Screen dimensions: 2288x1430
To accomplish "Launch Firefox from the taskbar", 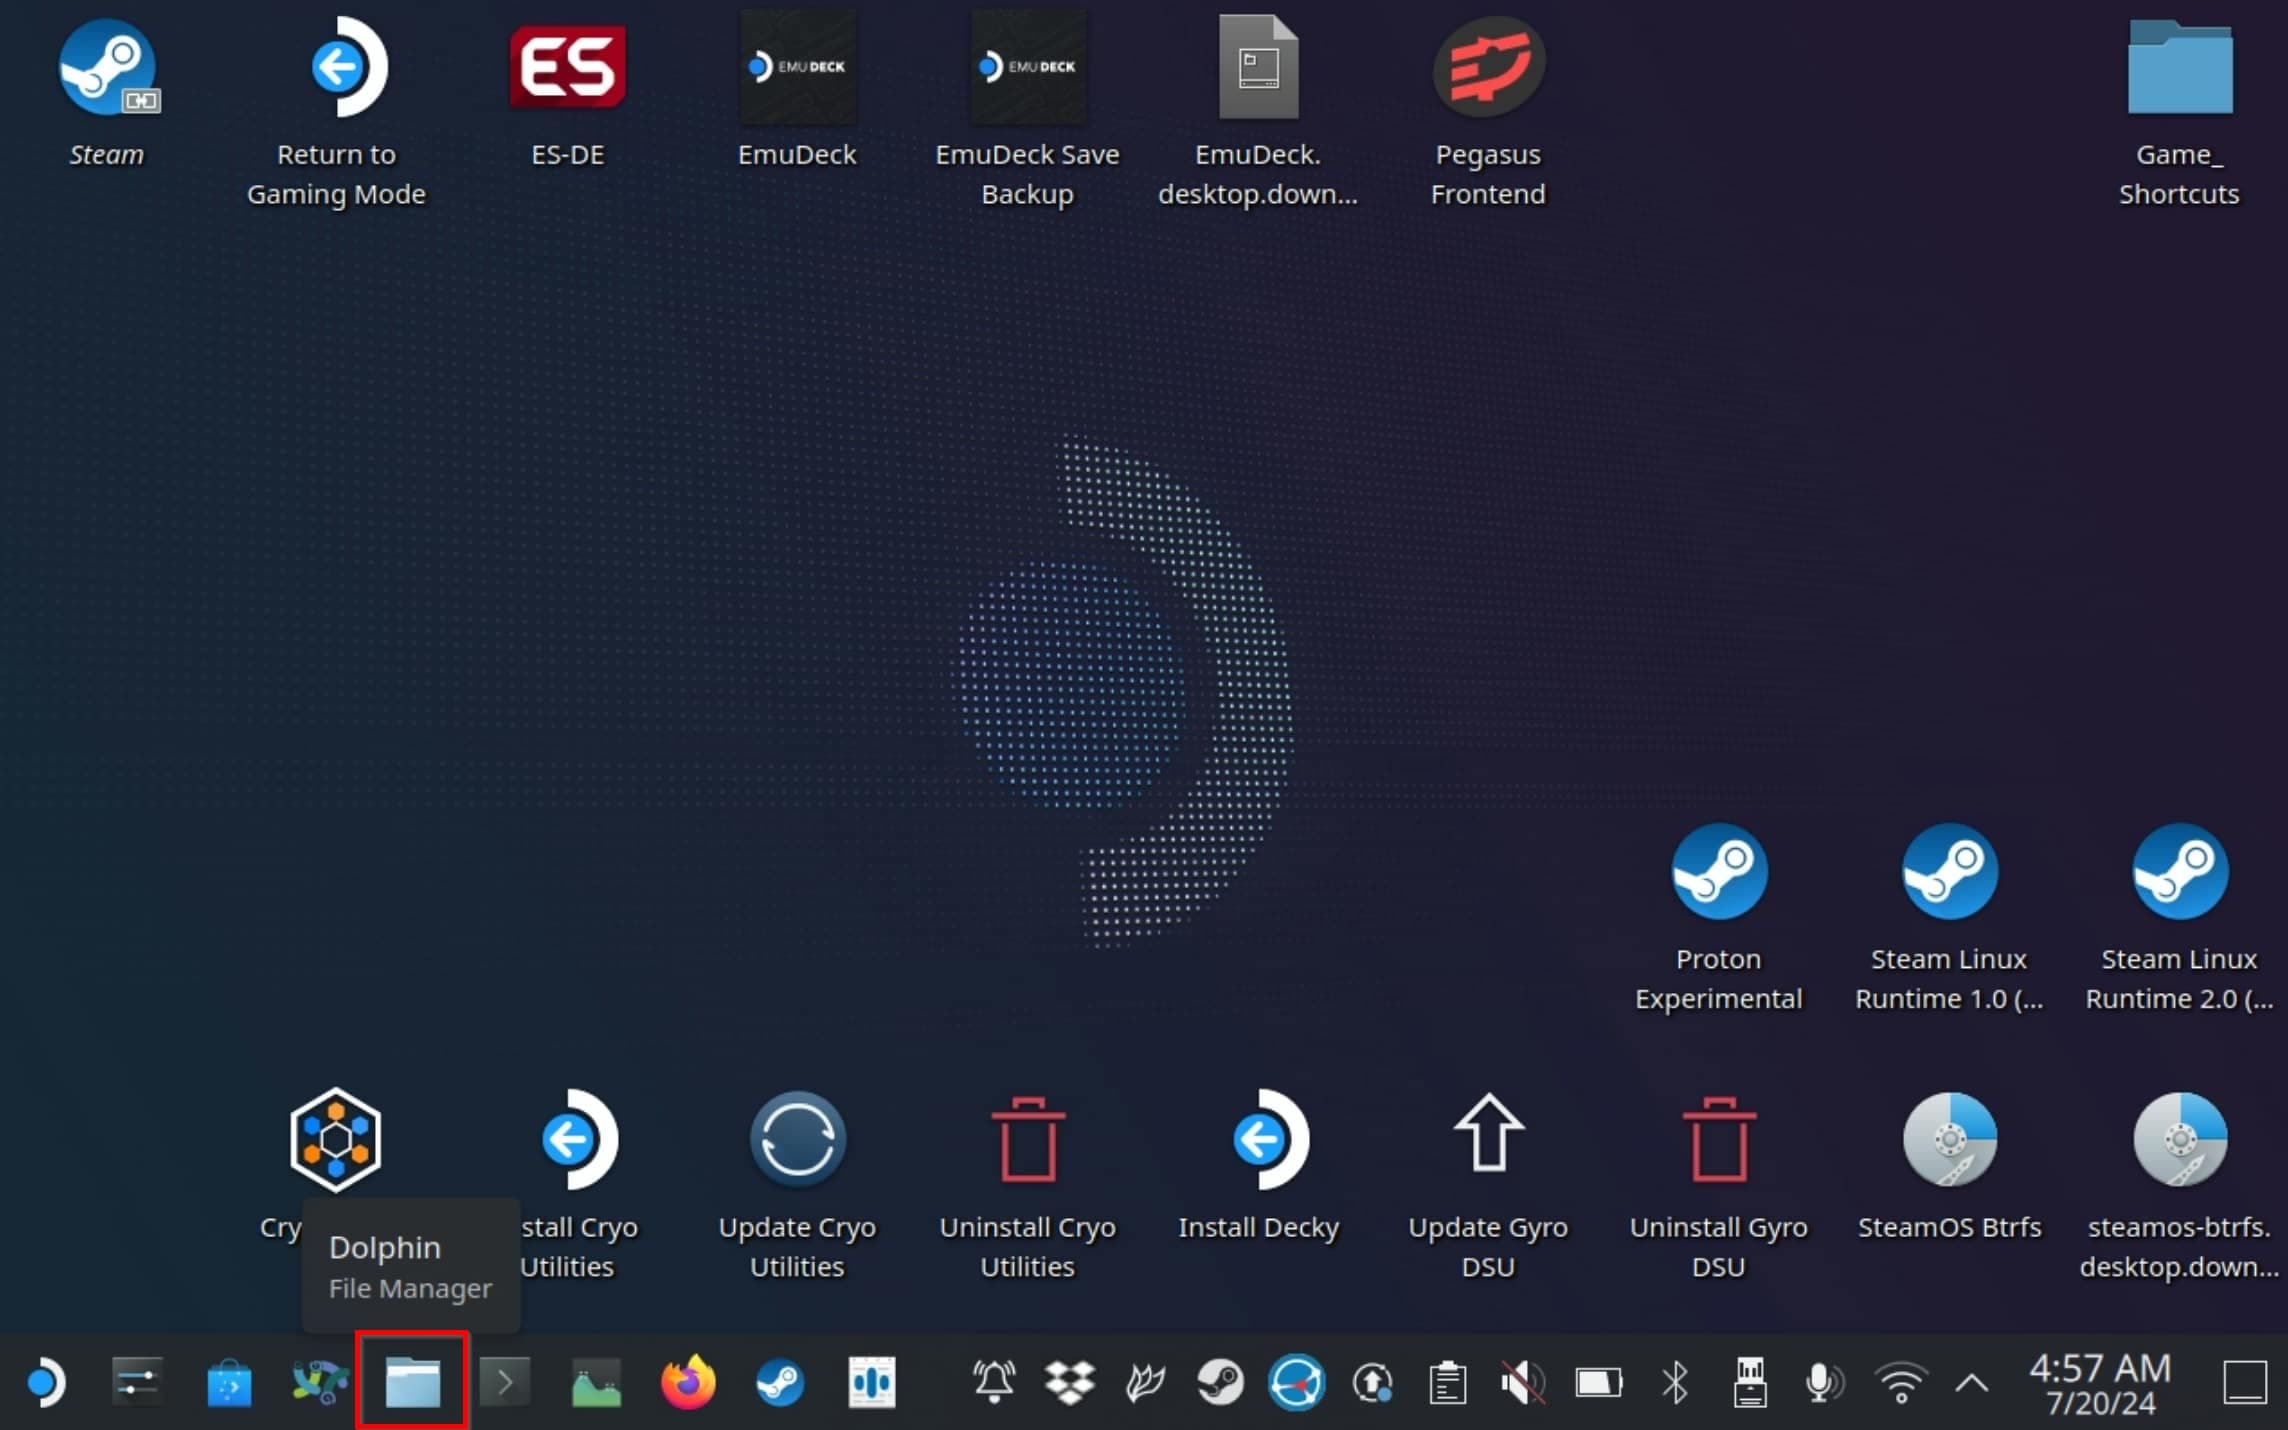I will (688, 1383).
